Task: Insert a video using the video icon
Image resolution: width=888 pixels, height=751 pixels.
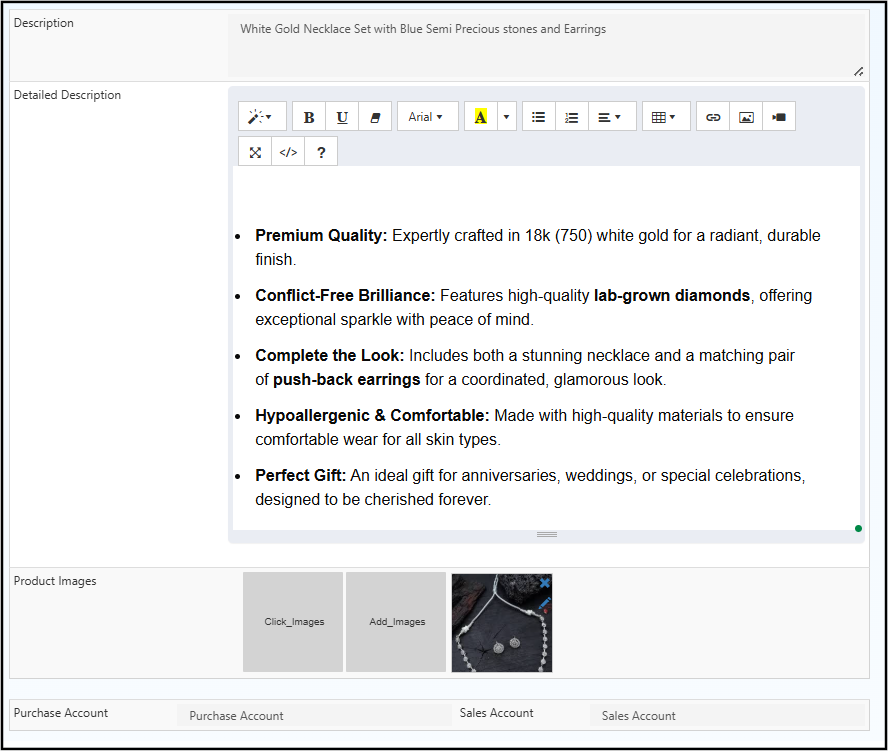Action: pos(779,117)
